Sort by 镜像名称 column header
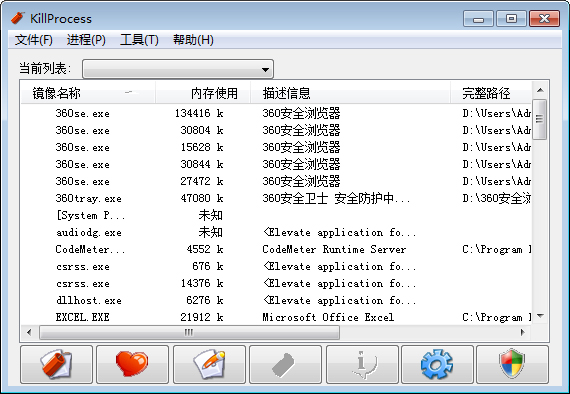The height and width of the screenshot is (394, 570). click(88, 93)
